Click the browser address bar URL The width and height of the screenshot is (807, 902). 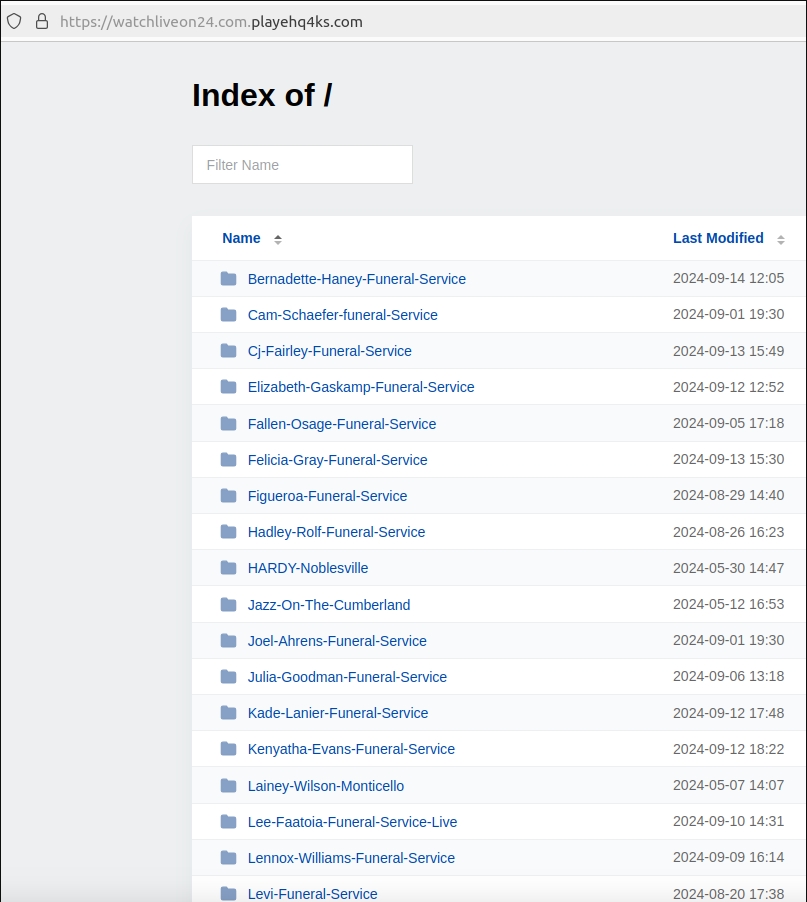point(211,22)
